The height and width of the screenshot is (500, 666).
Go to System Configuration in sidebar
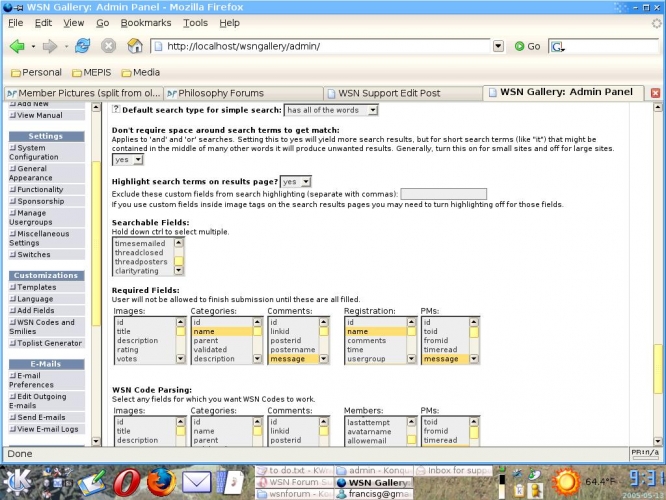(x=33, y=152)
